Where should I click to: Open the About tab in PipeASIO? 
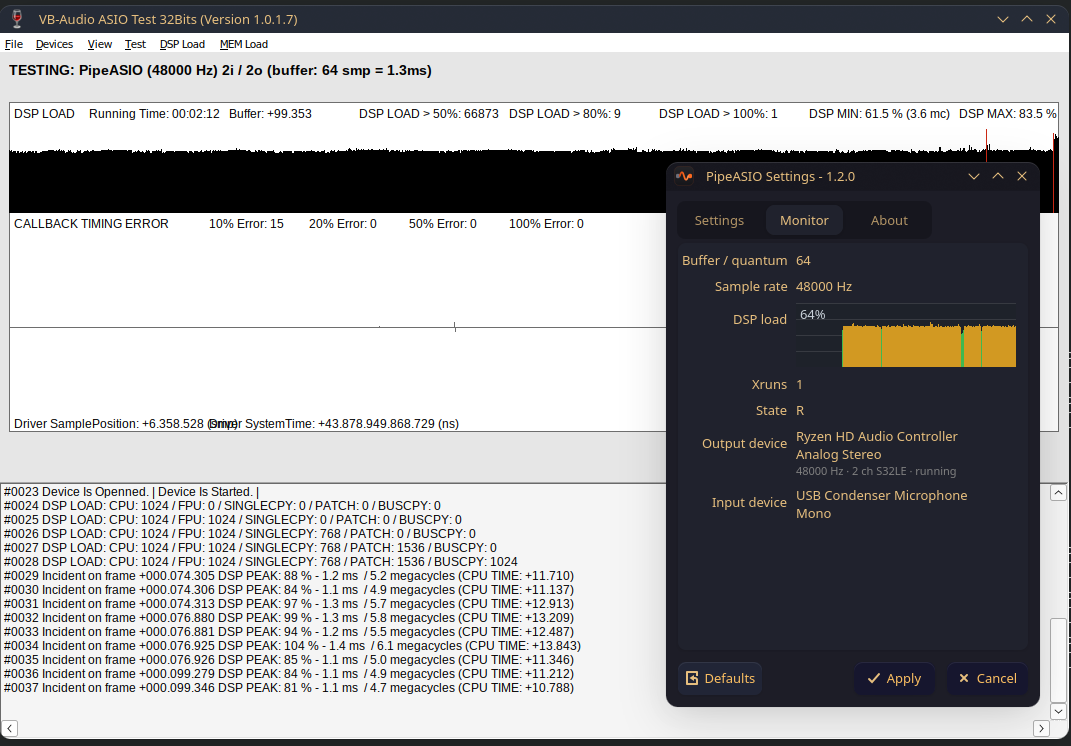[x=889, y=221]
